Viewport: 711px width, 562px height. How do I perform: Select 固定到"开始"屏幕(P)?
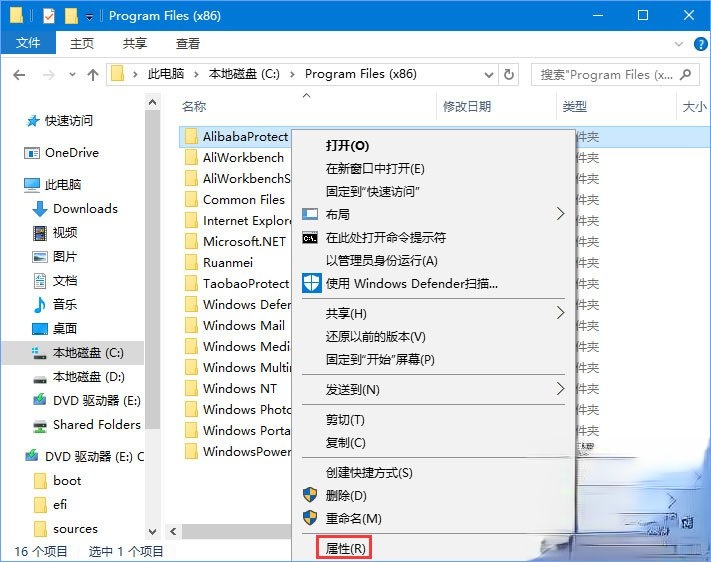380,360
